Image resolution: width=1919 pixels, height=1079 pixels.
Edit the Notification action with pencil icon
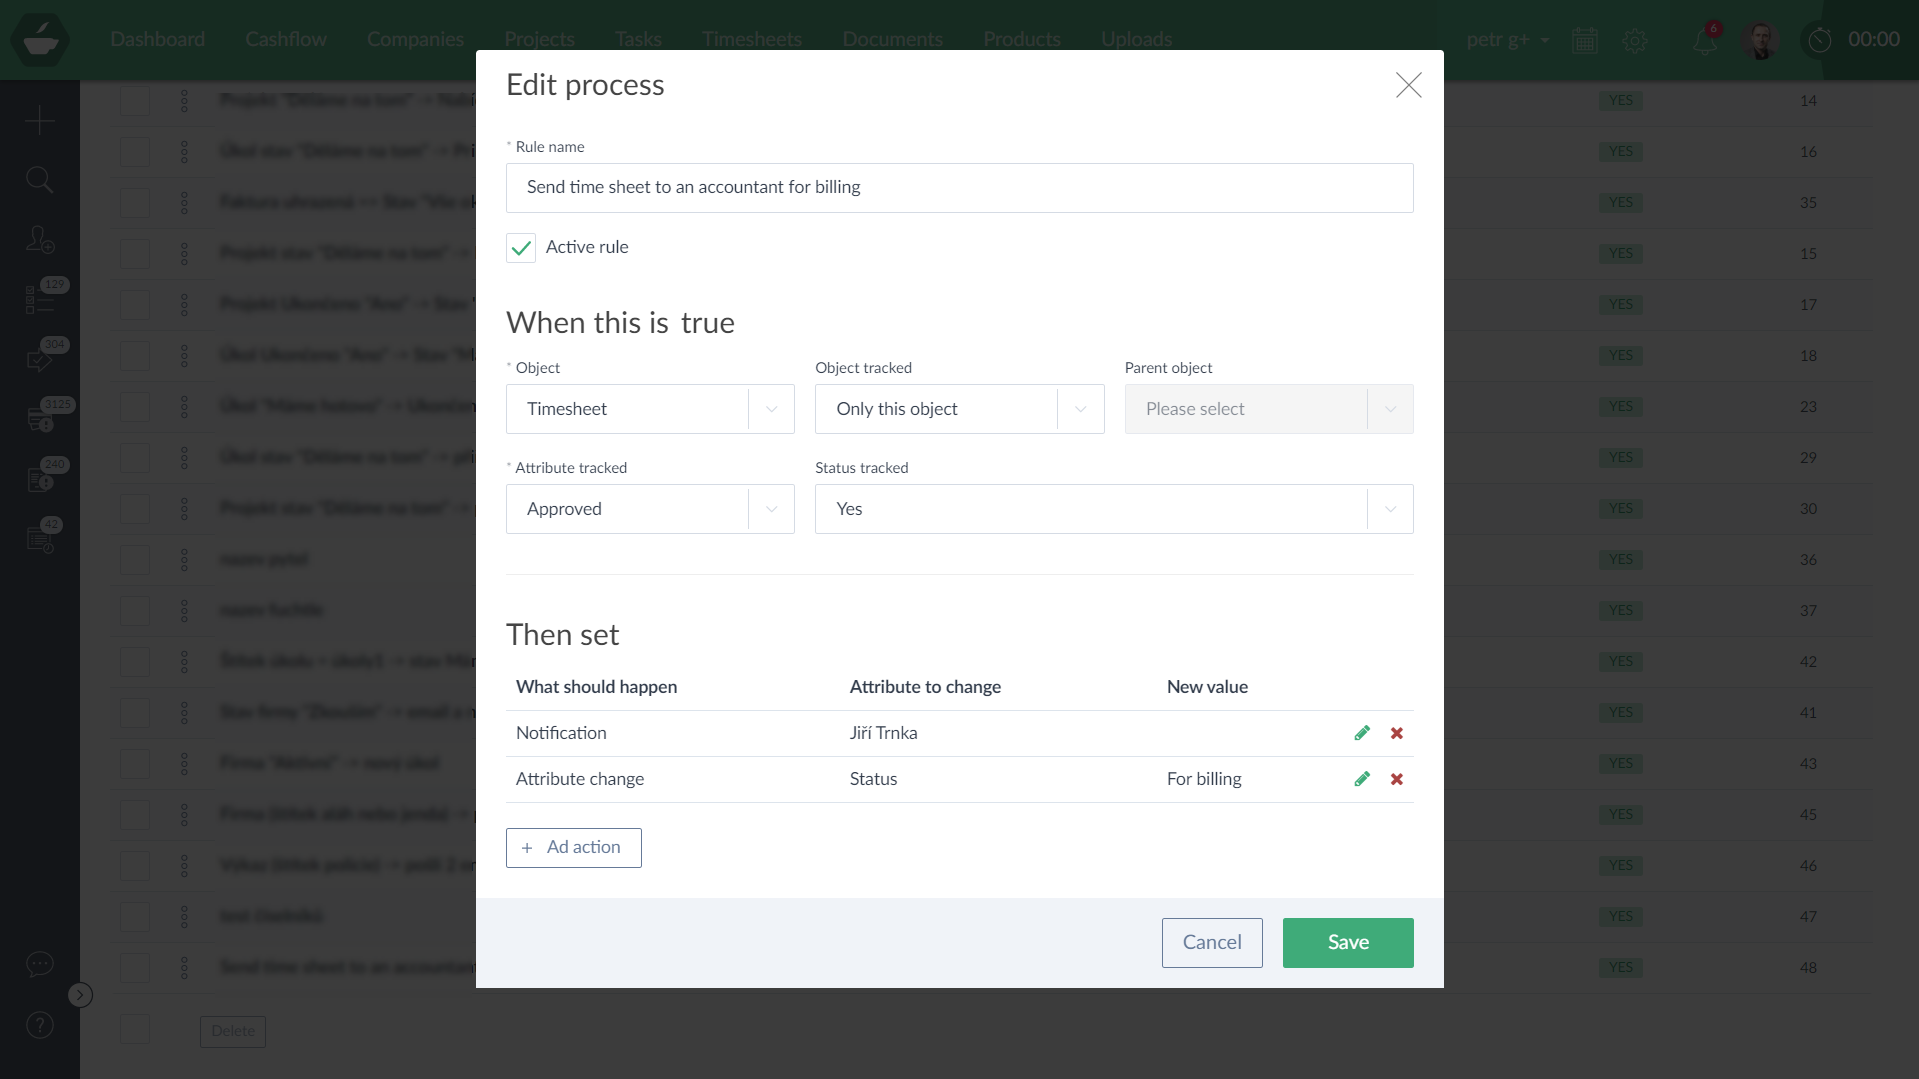(1362, 733)
